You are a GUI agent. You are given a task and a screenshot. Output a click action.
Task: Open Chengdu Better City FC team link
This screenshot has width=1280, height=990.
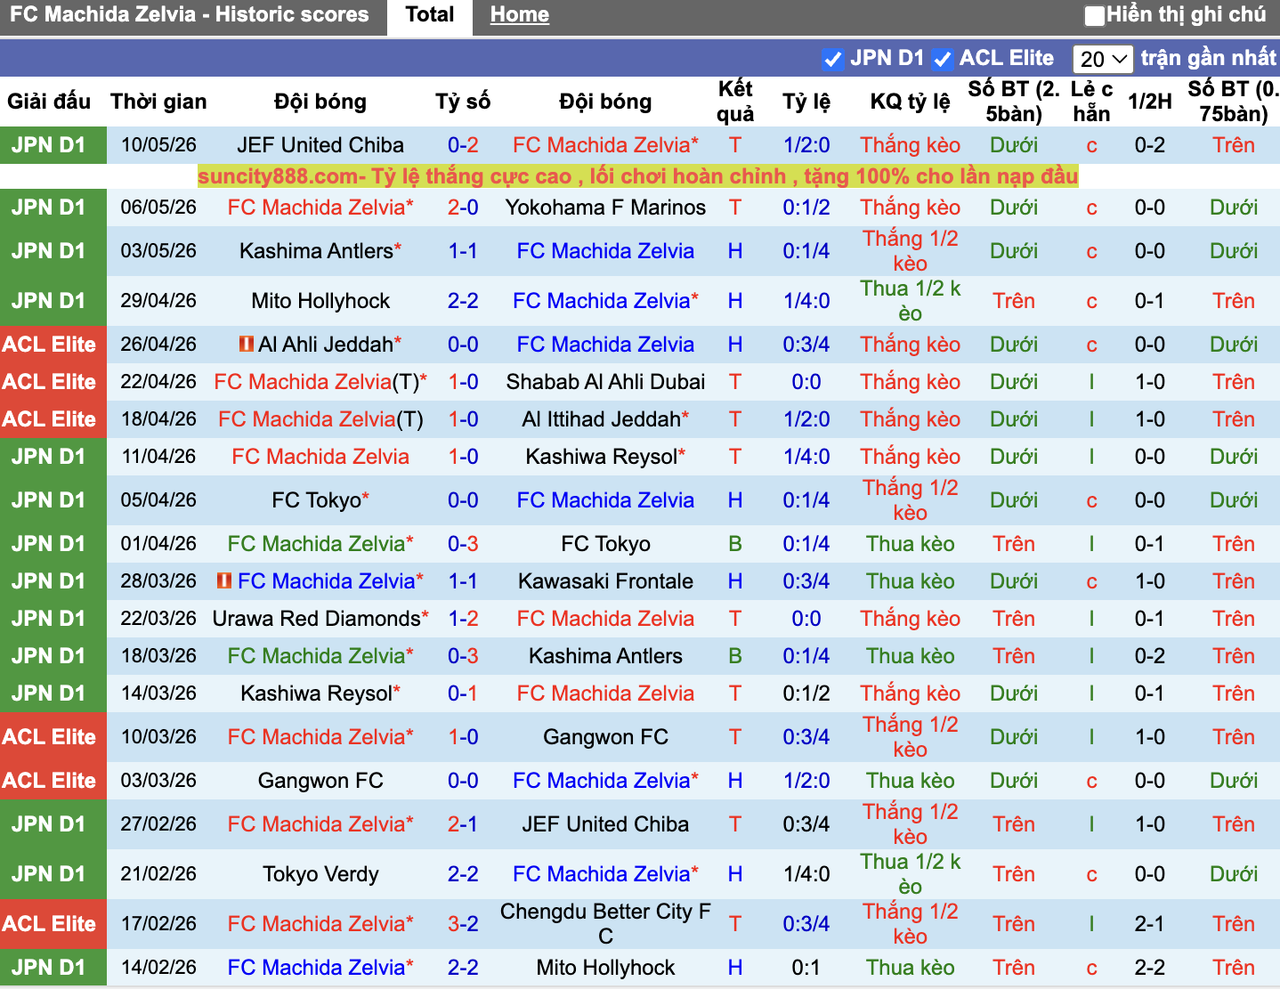coord(605,924)
